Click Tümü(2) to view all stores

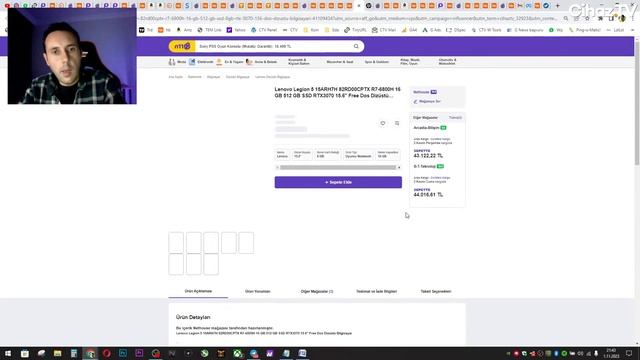455,118
